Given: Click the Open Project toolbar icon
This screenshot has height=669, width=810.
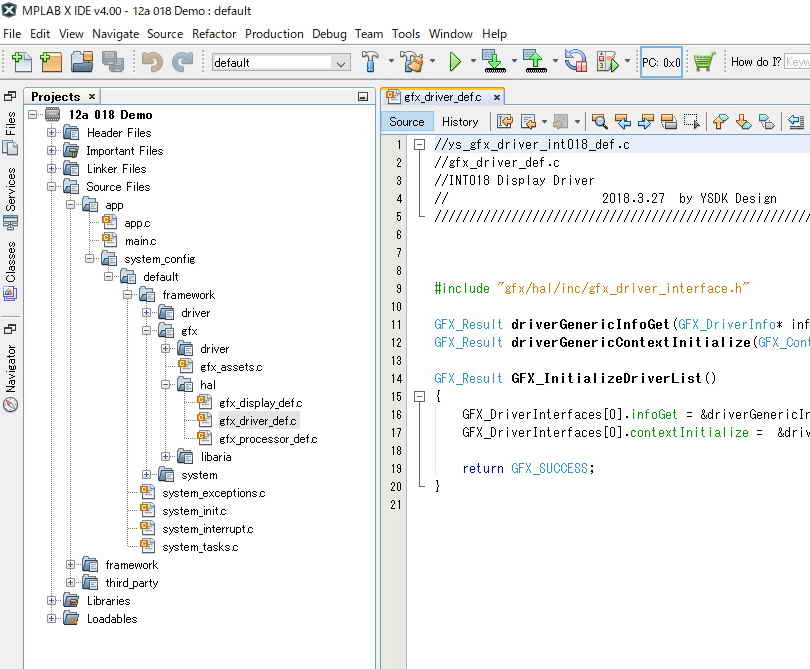Looking at the screenshot, I should (x=82, y=62).
